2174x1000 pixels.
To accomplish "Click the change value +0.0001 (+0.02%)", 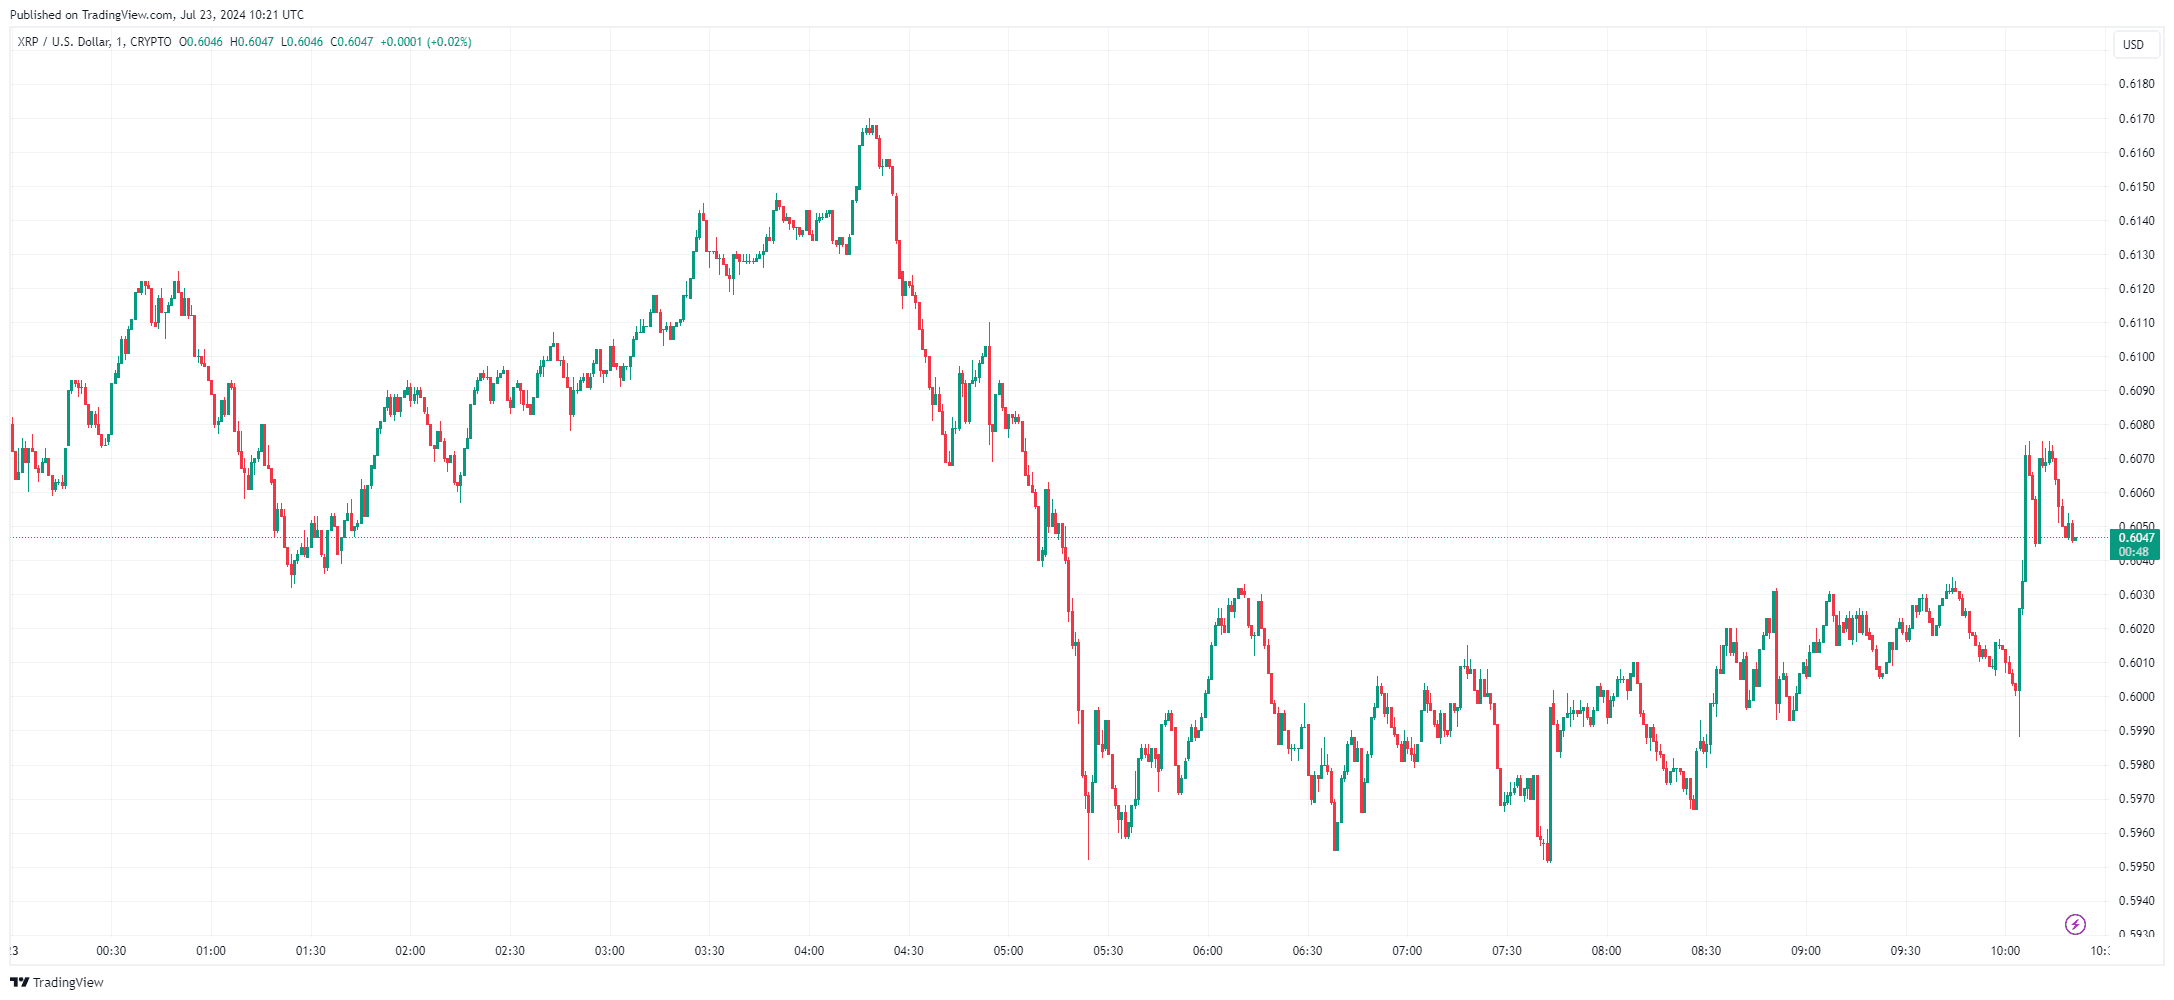I will [x=426, y=42].
